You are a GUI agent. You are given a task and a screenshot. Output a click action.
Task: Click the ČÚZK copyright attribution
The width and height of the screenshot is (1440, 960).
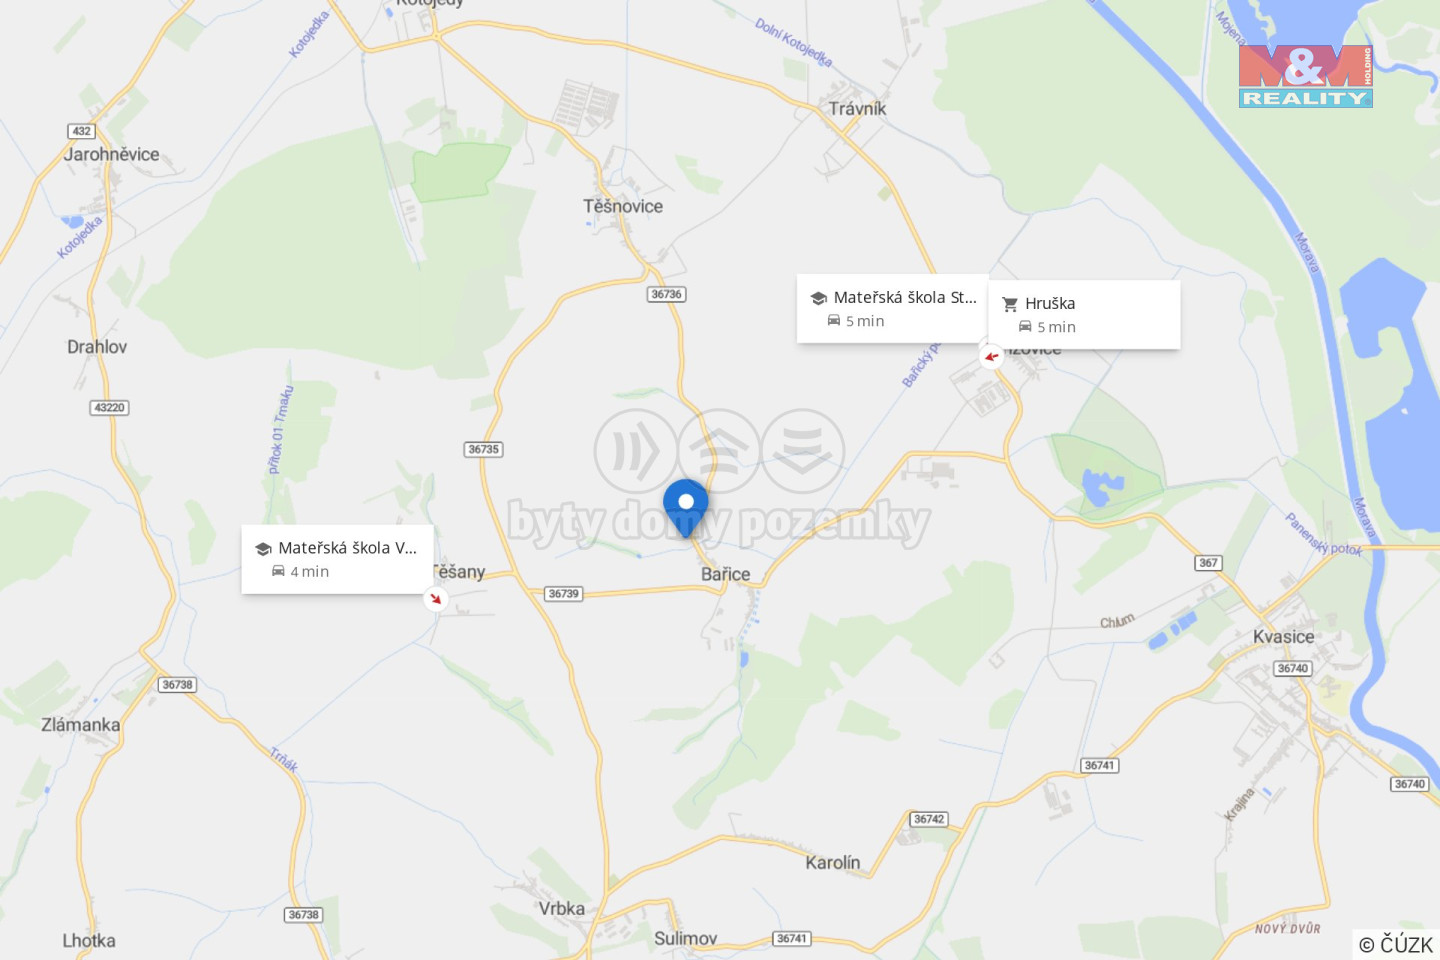[x=1395, y=944]
